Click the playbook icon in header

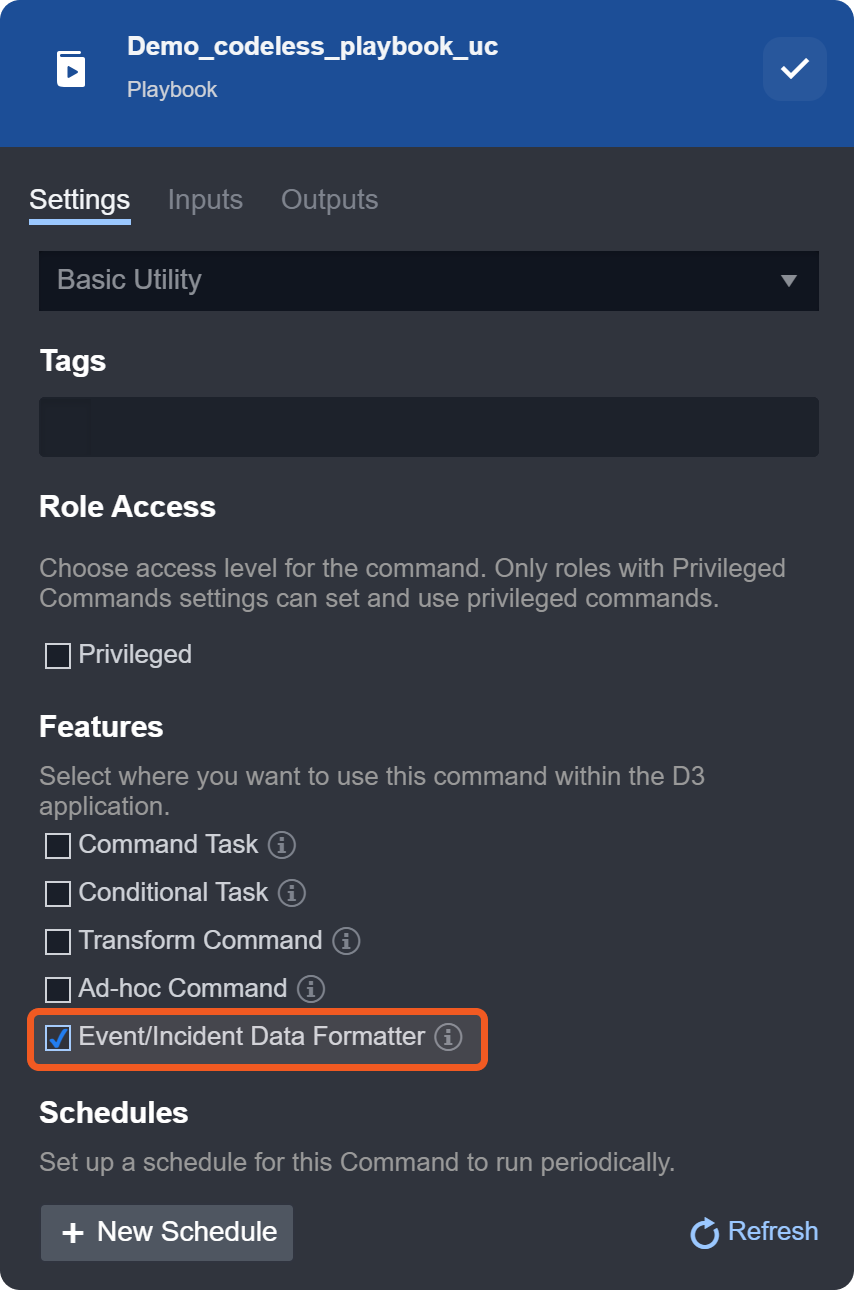[x=71, y=68]
